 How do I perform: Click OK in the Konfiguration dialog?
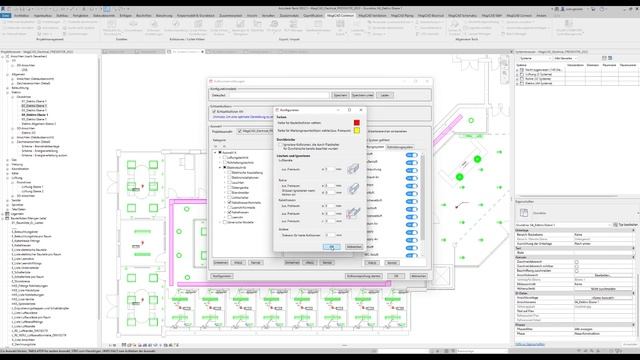click(x=331, y=247)
